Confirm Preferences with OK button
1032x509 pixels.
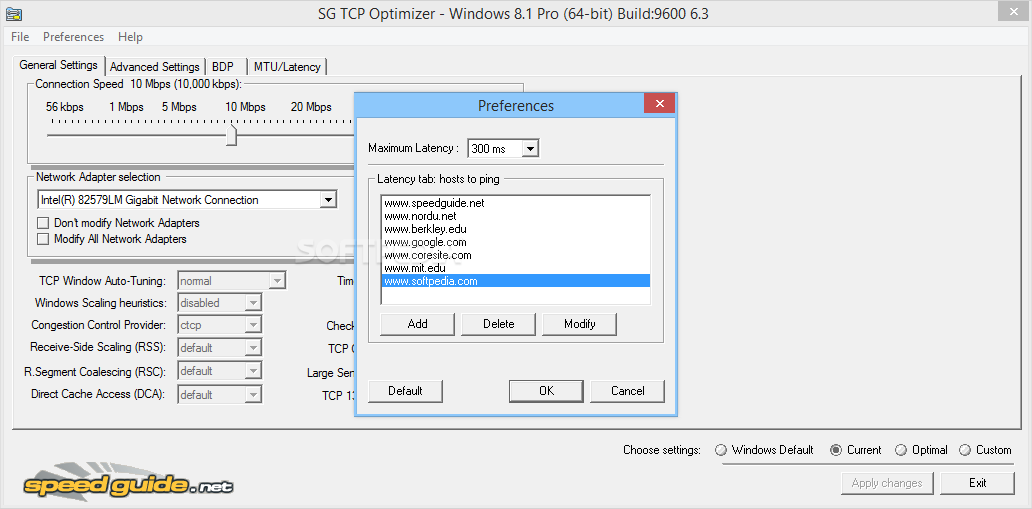[546, 391]
